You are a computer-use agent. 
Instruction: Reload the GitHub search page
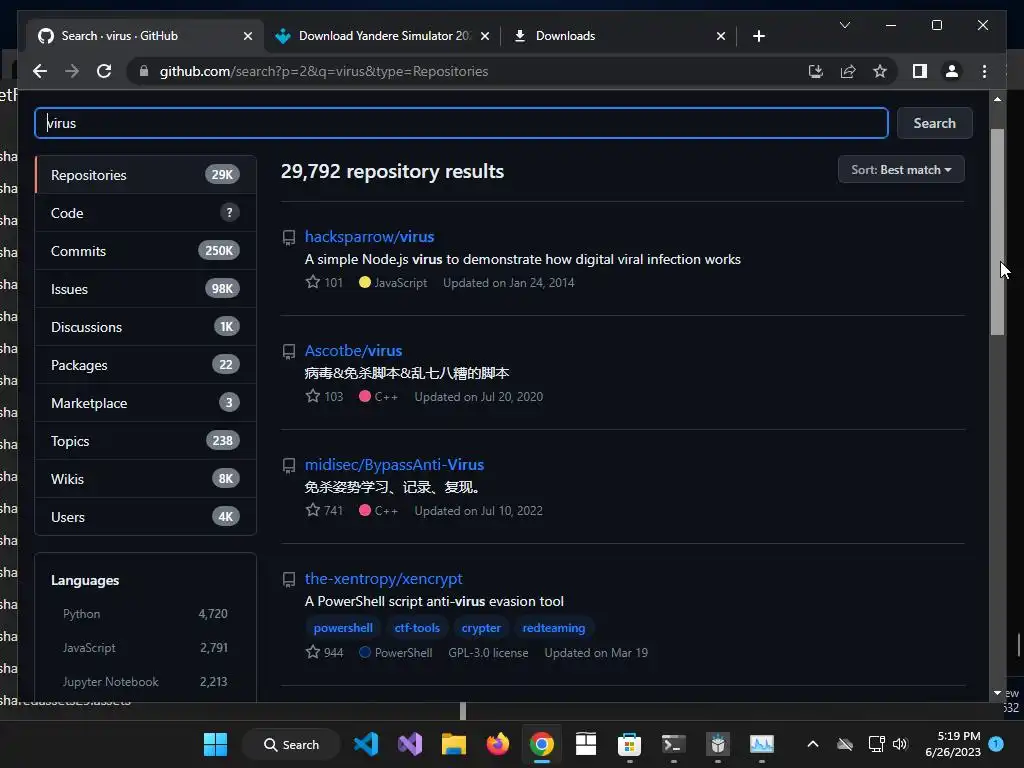(x=104, y=71)
